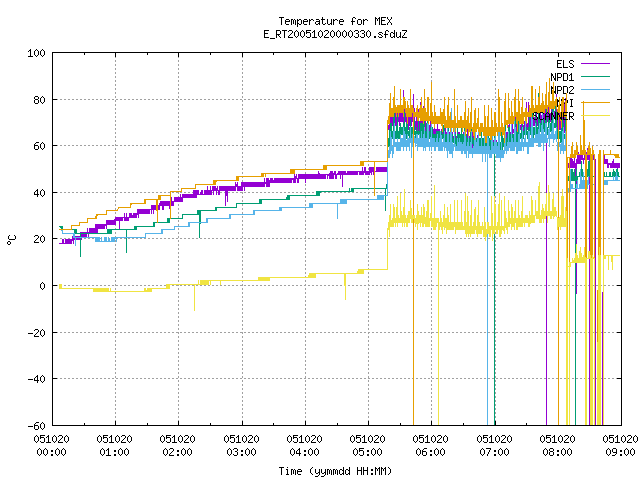Click the y-axis label '0'
The image size is (640, 480).
click(x=42, y=286)
